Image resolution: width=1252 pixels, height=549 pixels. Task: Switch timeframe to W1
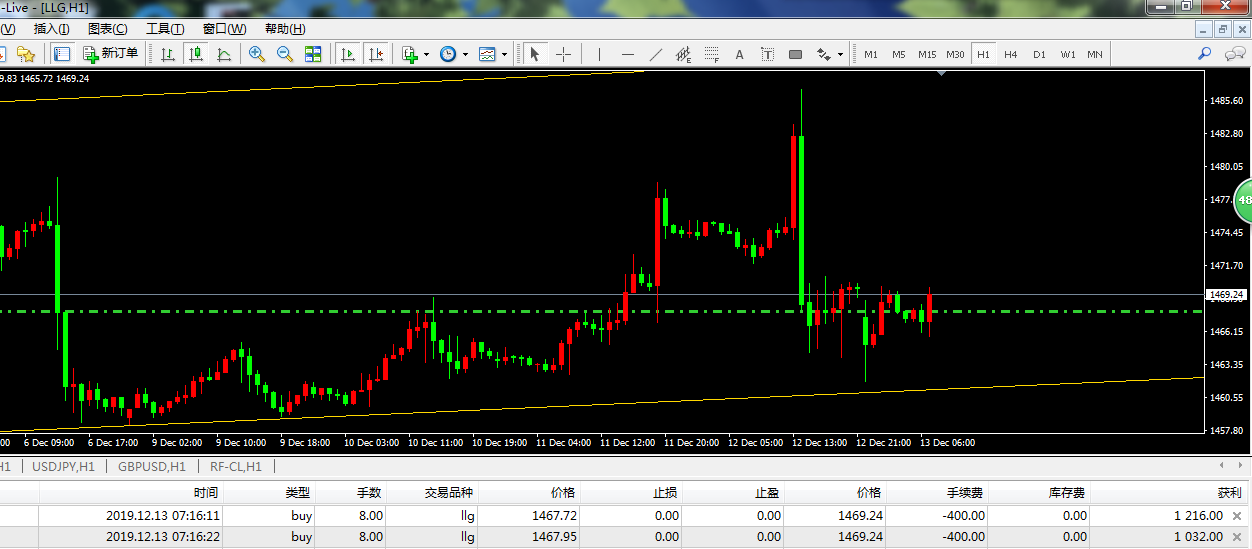tap(1068, 54)
